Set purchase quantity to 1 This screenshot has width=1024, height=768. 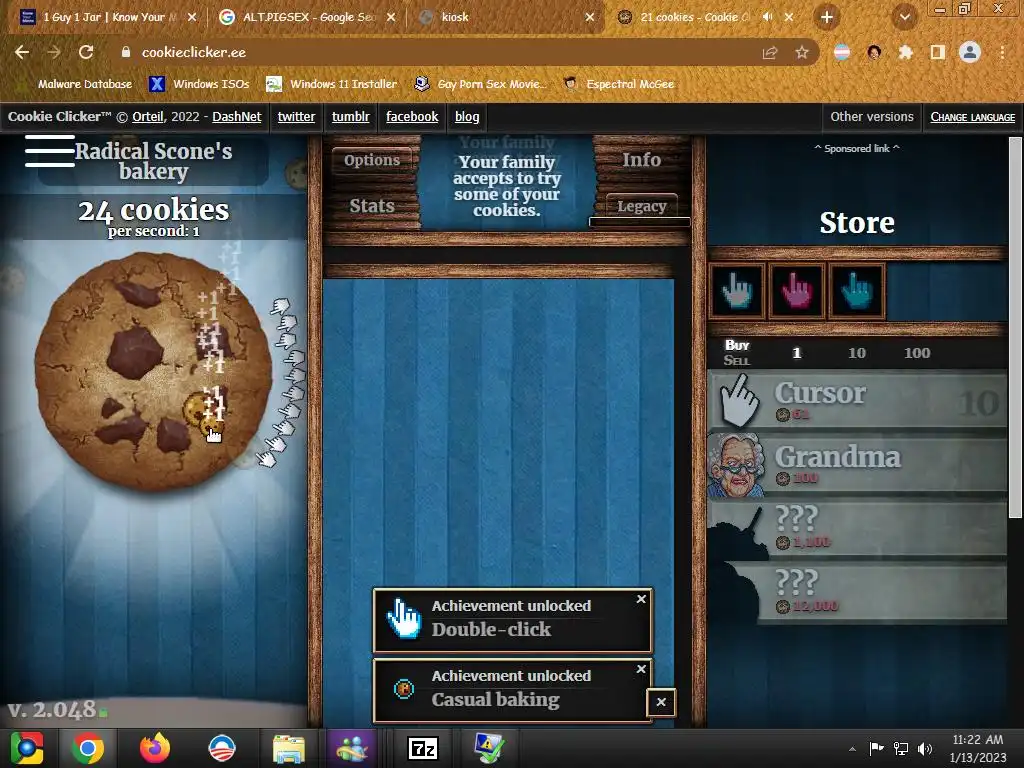pos(796,353)
